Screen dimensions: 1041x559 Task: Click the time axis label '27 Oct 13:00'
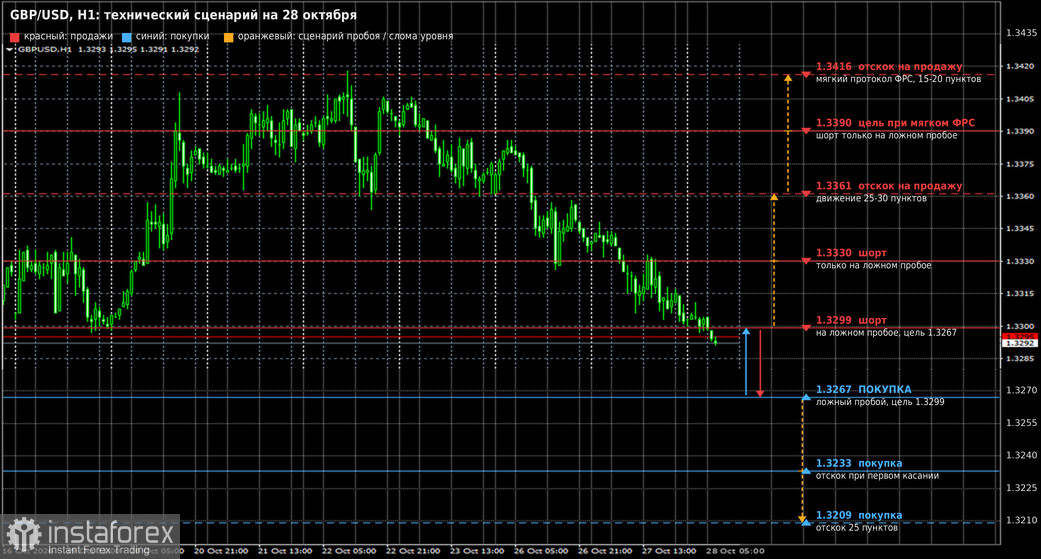669,551
